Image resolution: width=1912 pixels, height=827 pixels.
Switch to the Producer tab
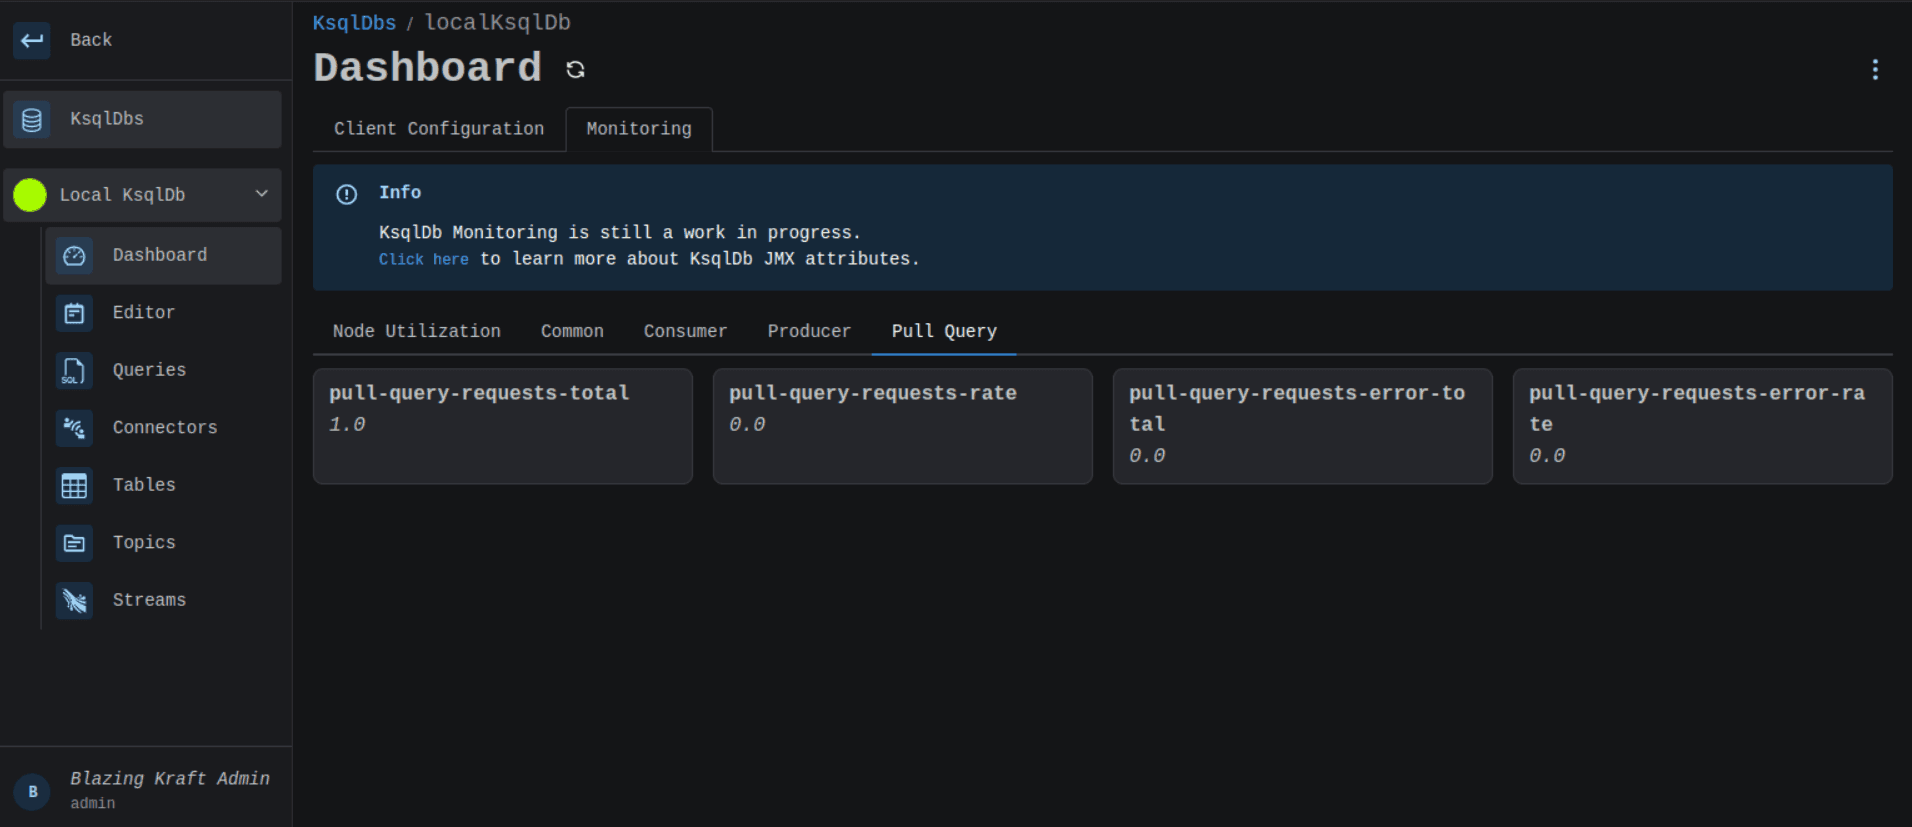809,331
